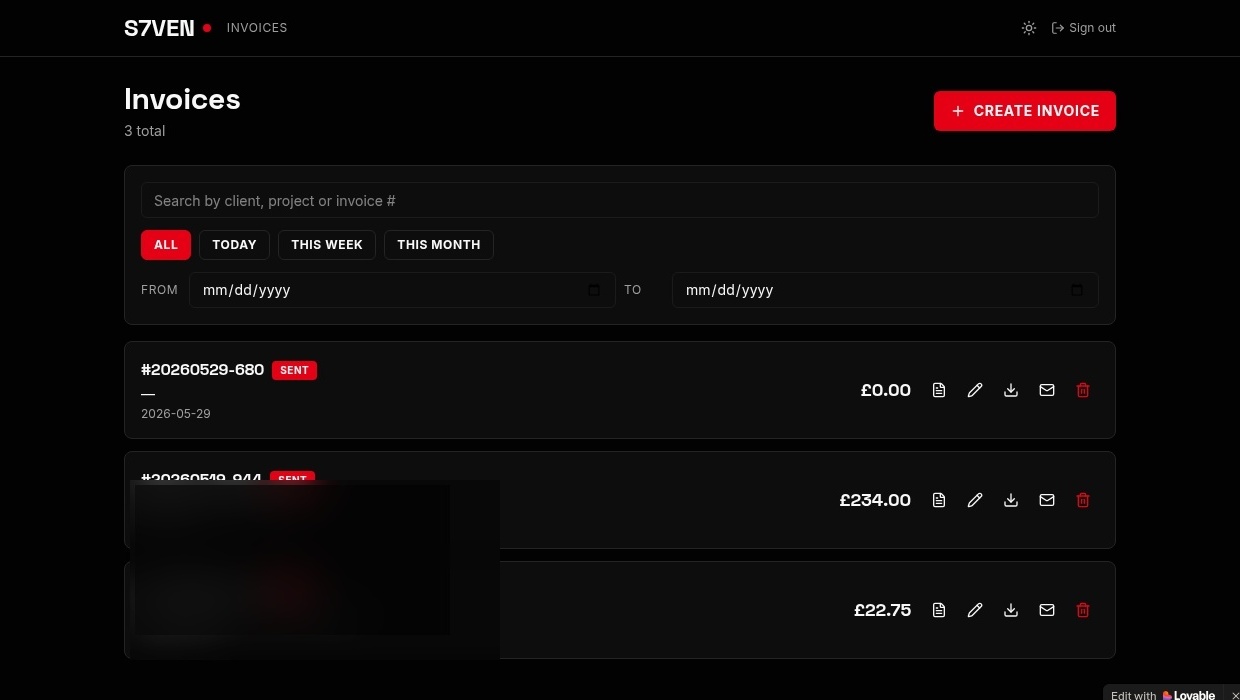Email the £22.75 invoice
Viewport: 1240px width, 700px height.
coord(1047,610)
